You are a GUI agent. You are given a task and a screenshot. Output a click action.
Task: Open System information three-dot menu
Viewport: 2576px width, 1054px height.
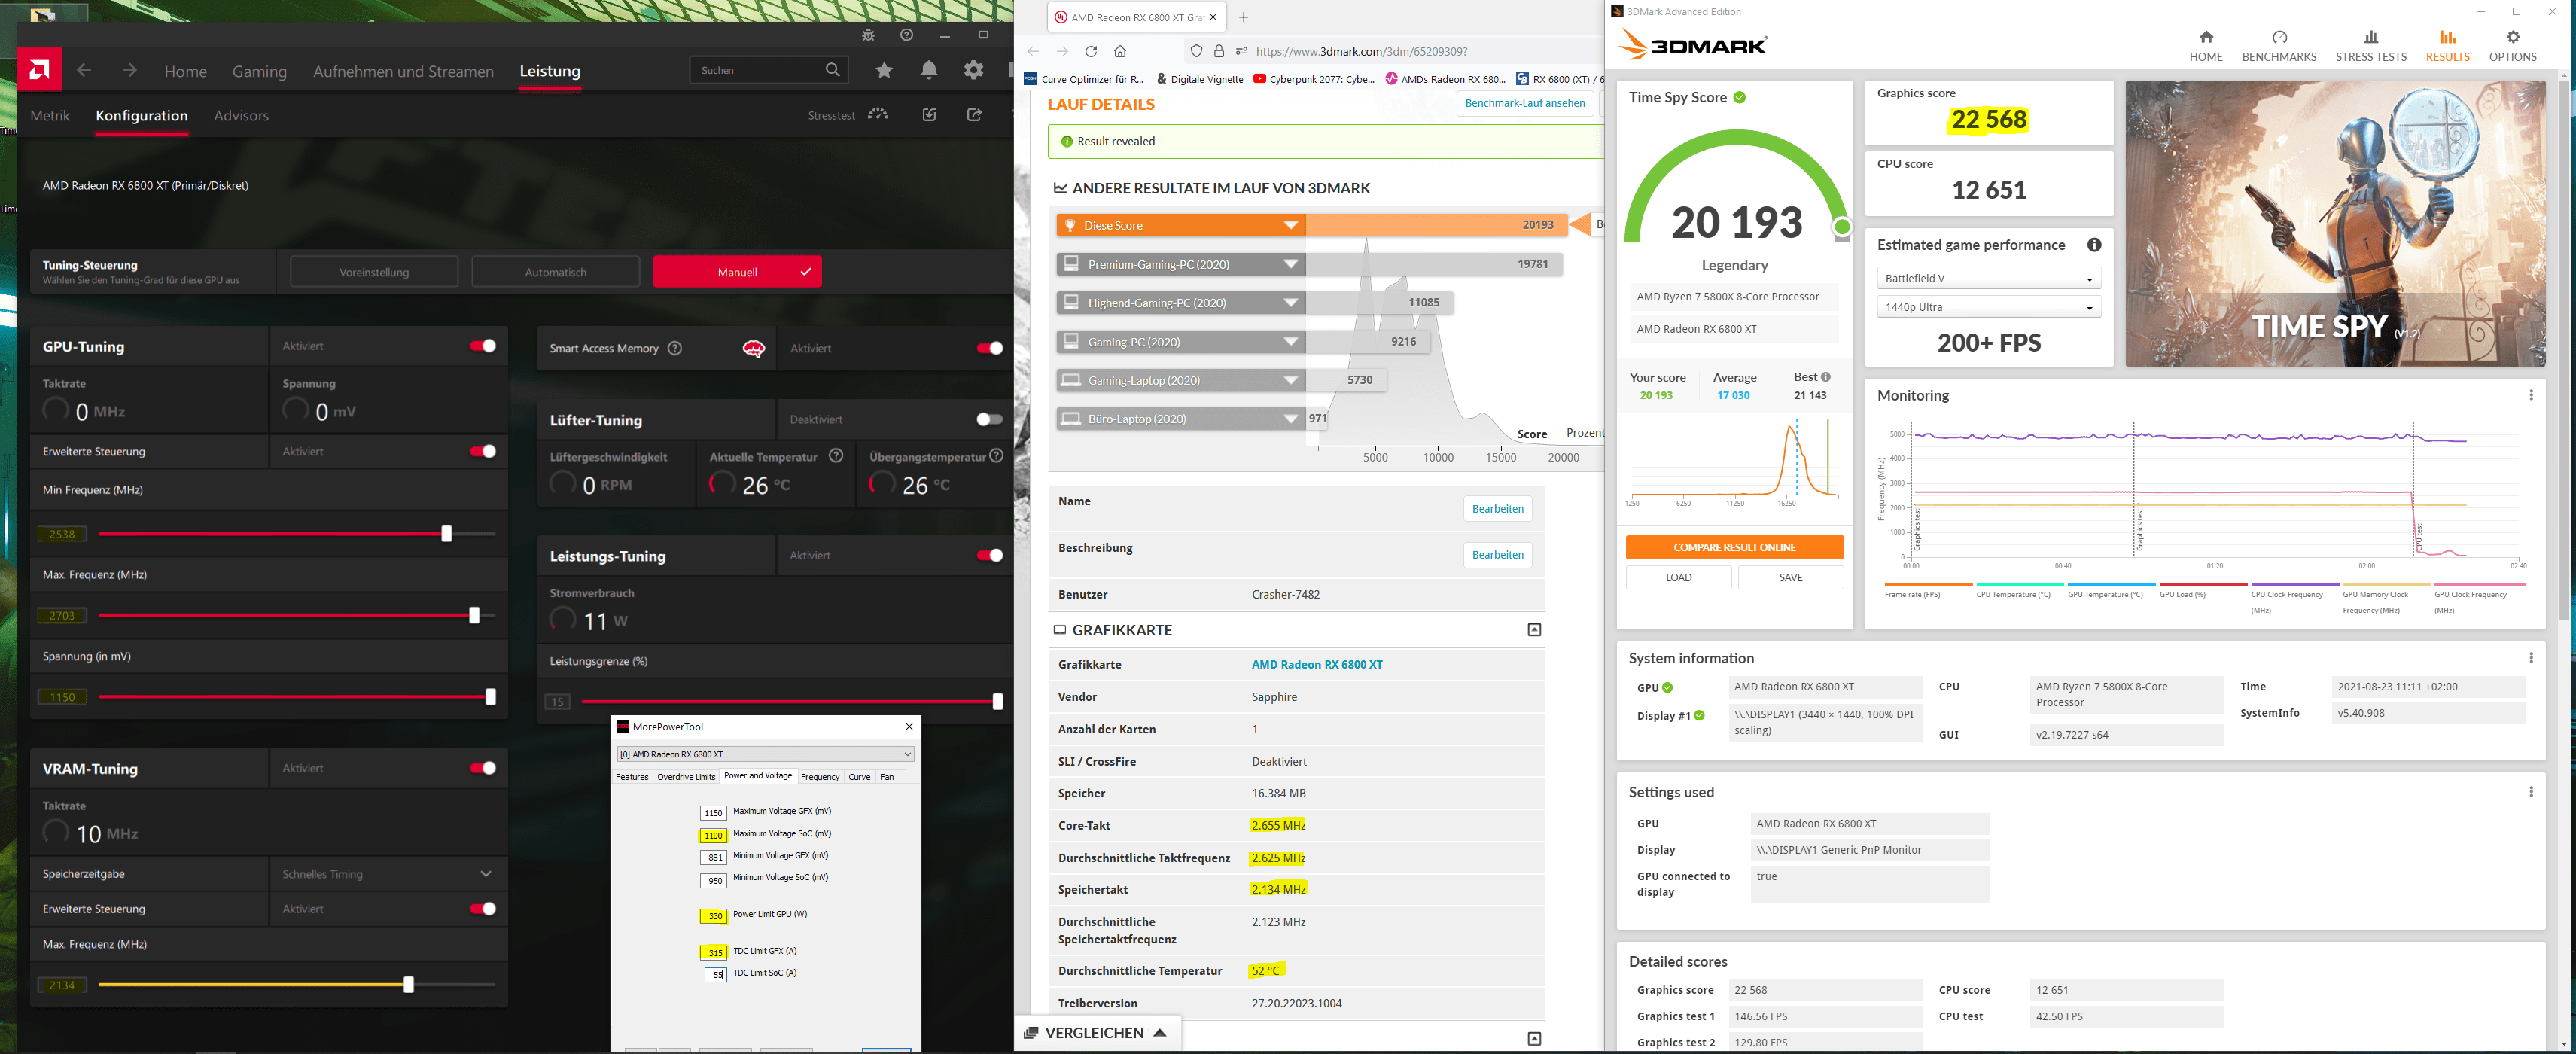coord(2531,658)
